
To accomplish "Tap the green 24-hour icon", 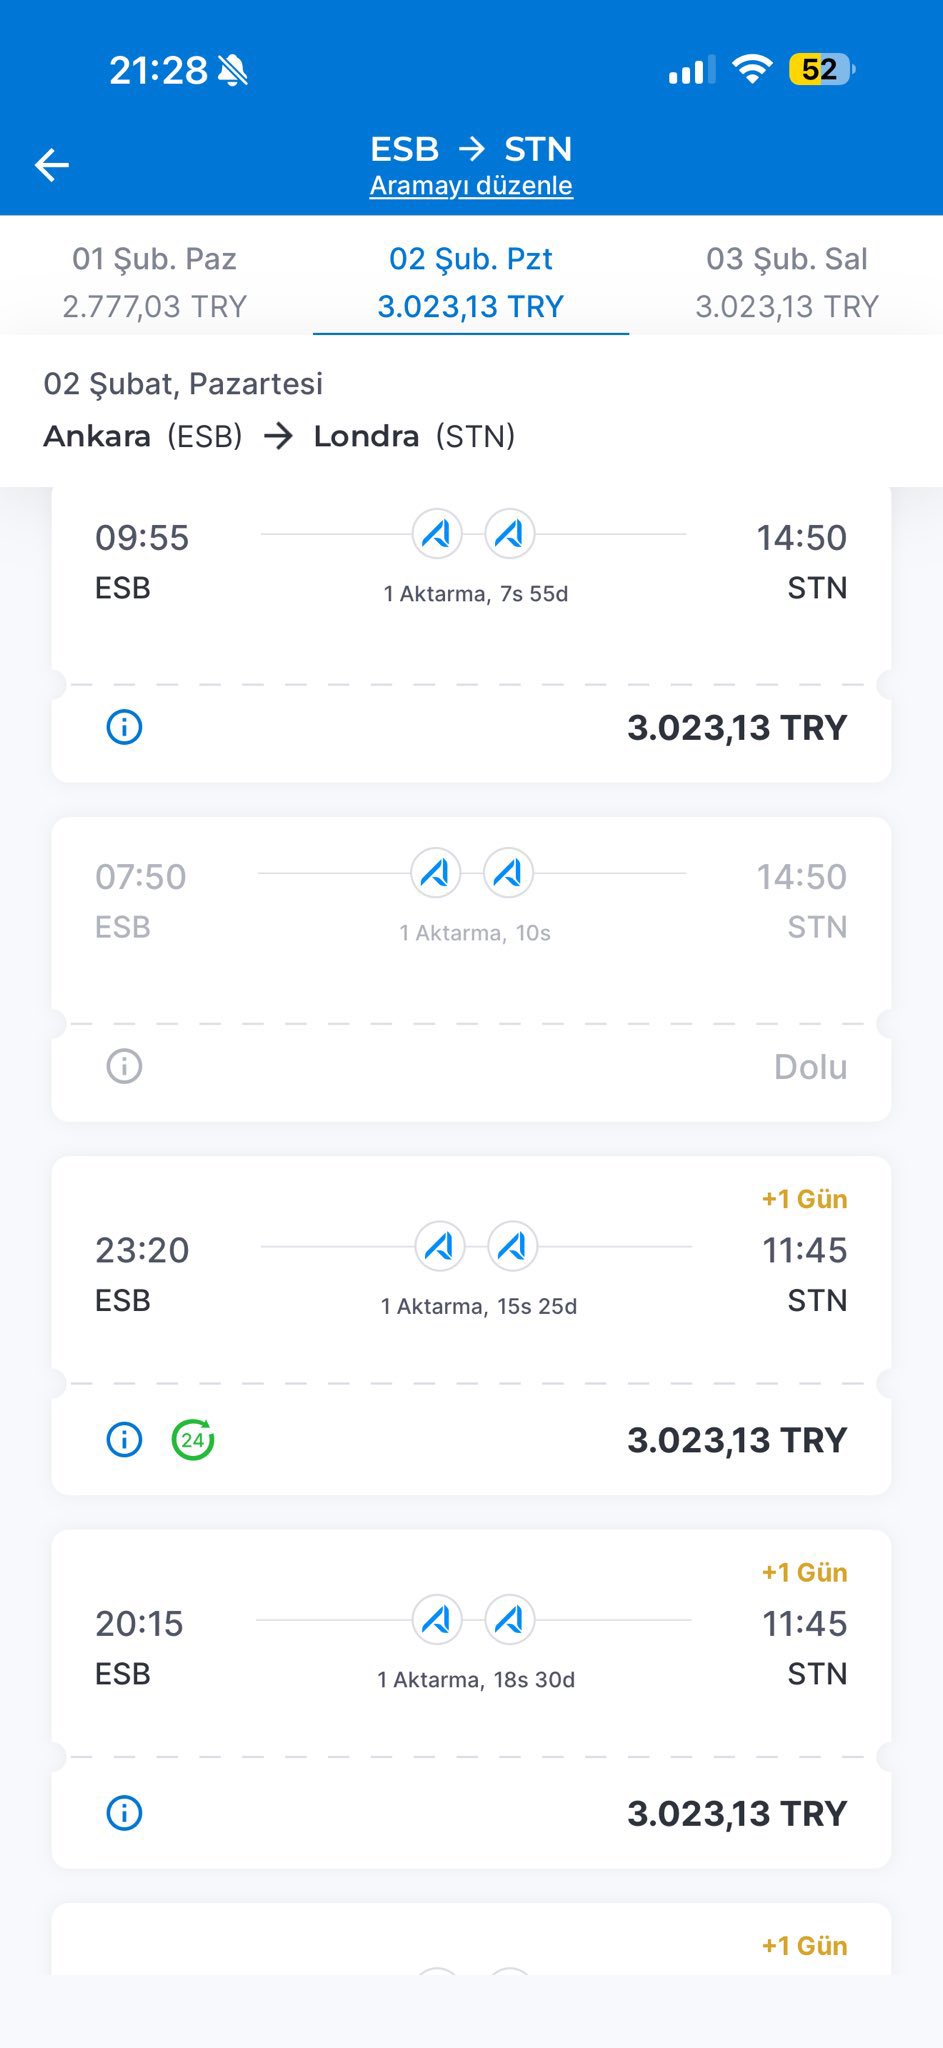I will click(193, 1440).
